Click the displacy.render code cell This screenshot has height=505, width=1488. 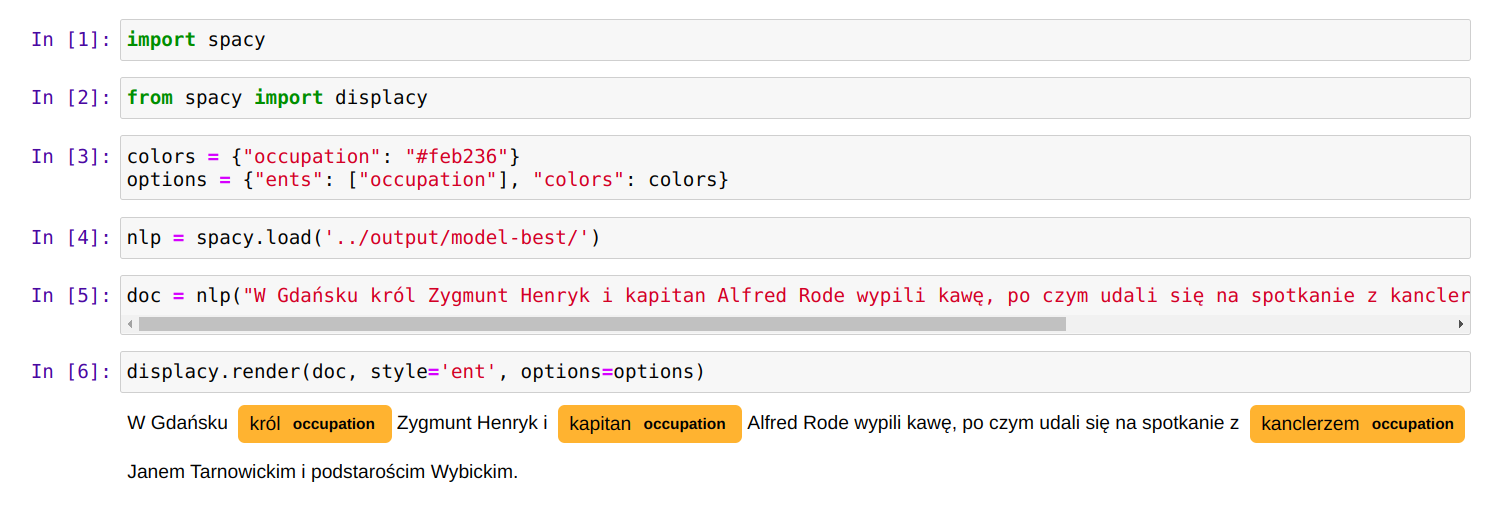click(795, 372)
